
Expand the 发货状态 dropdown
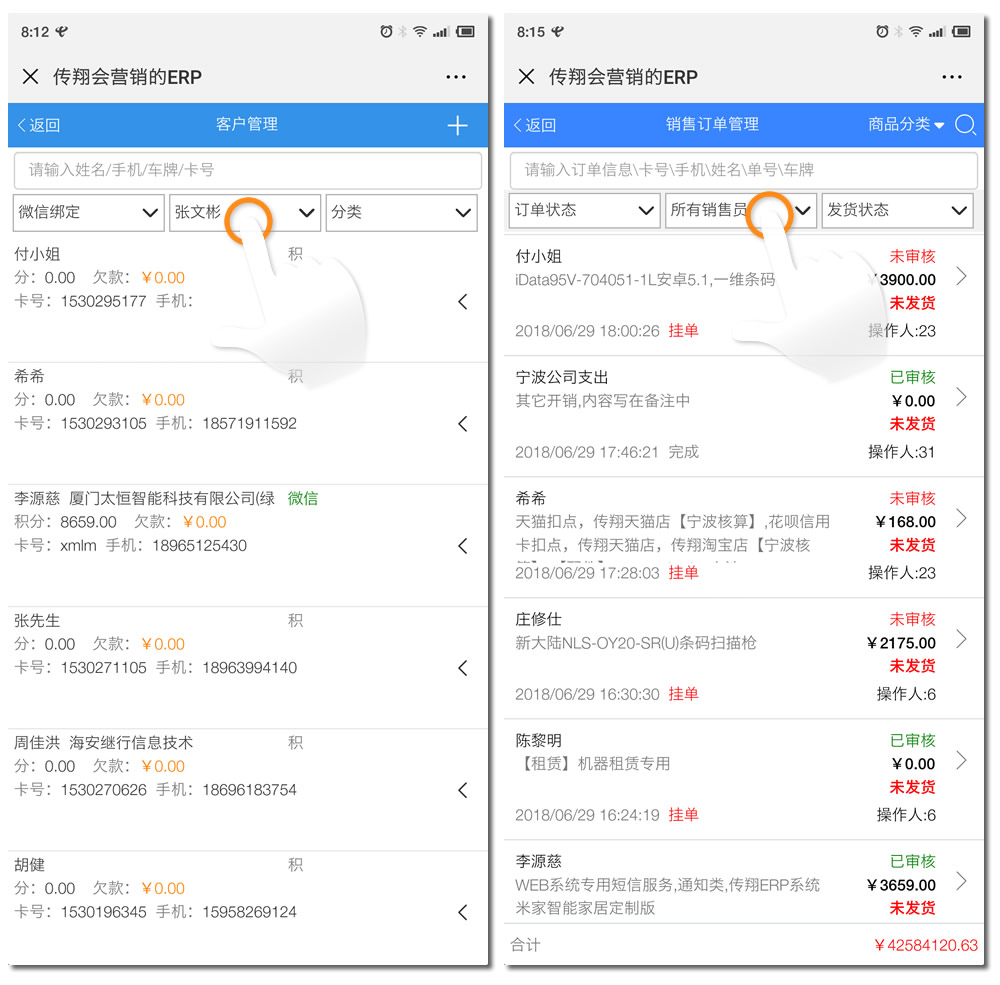coord(897,210)
